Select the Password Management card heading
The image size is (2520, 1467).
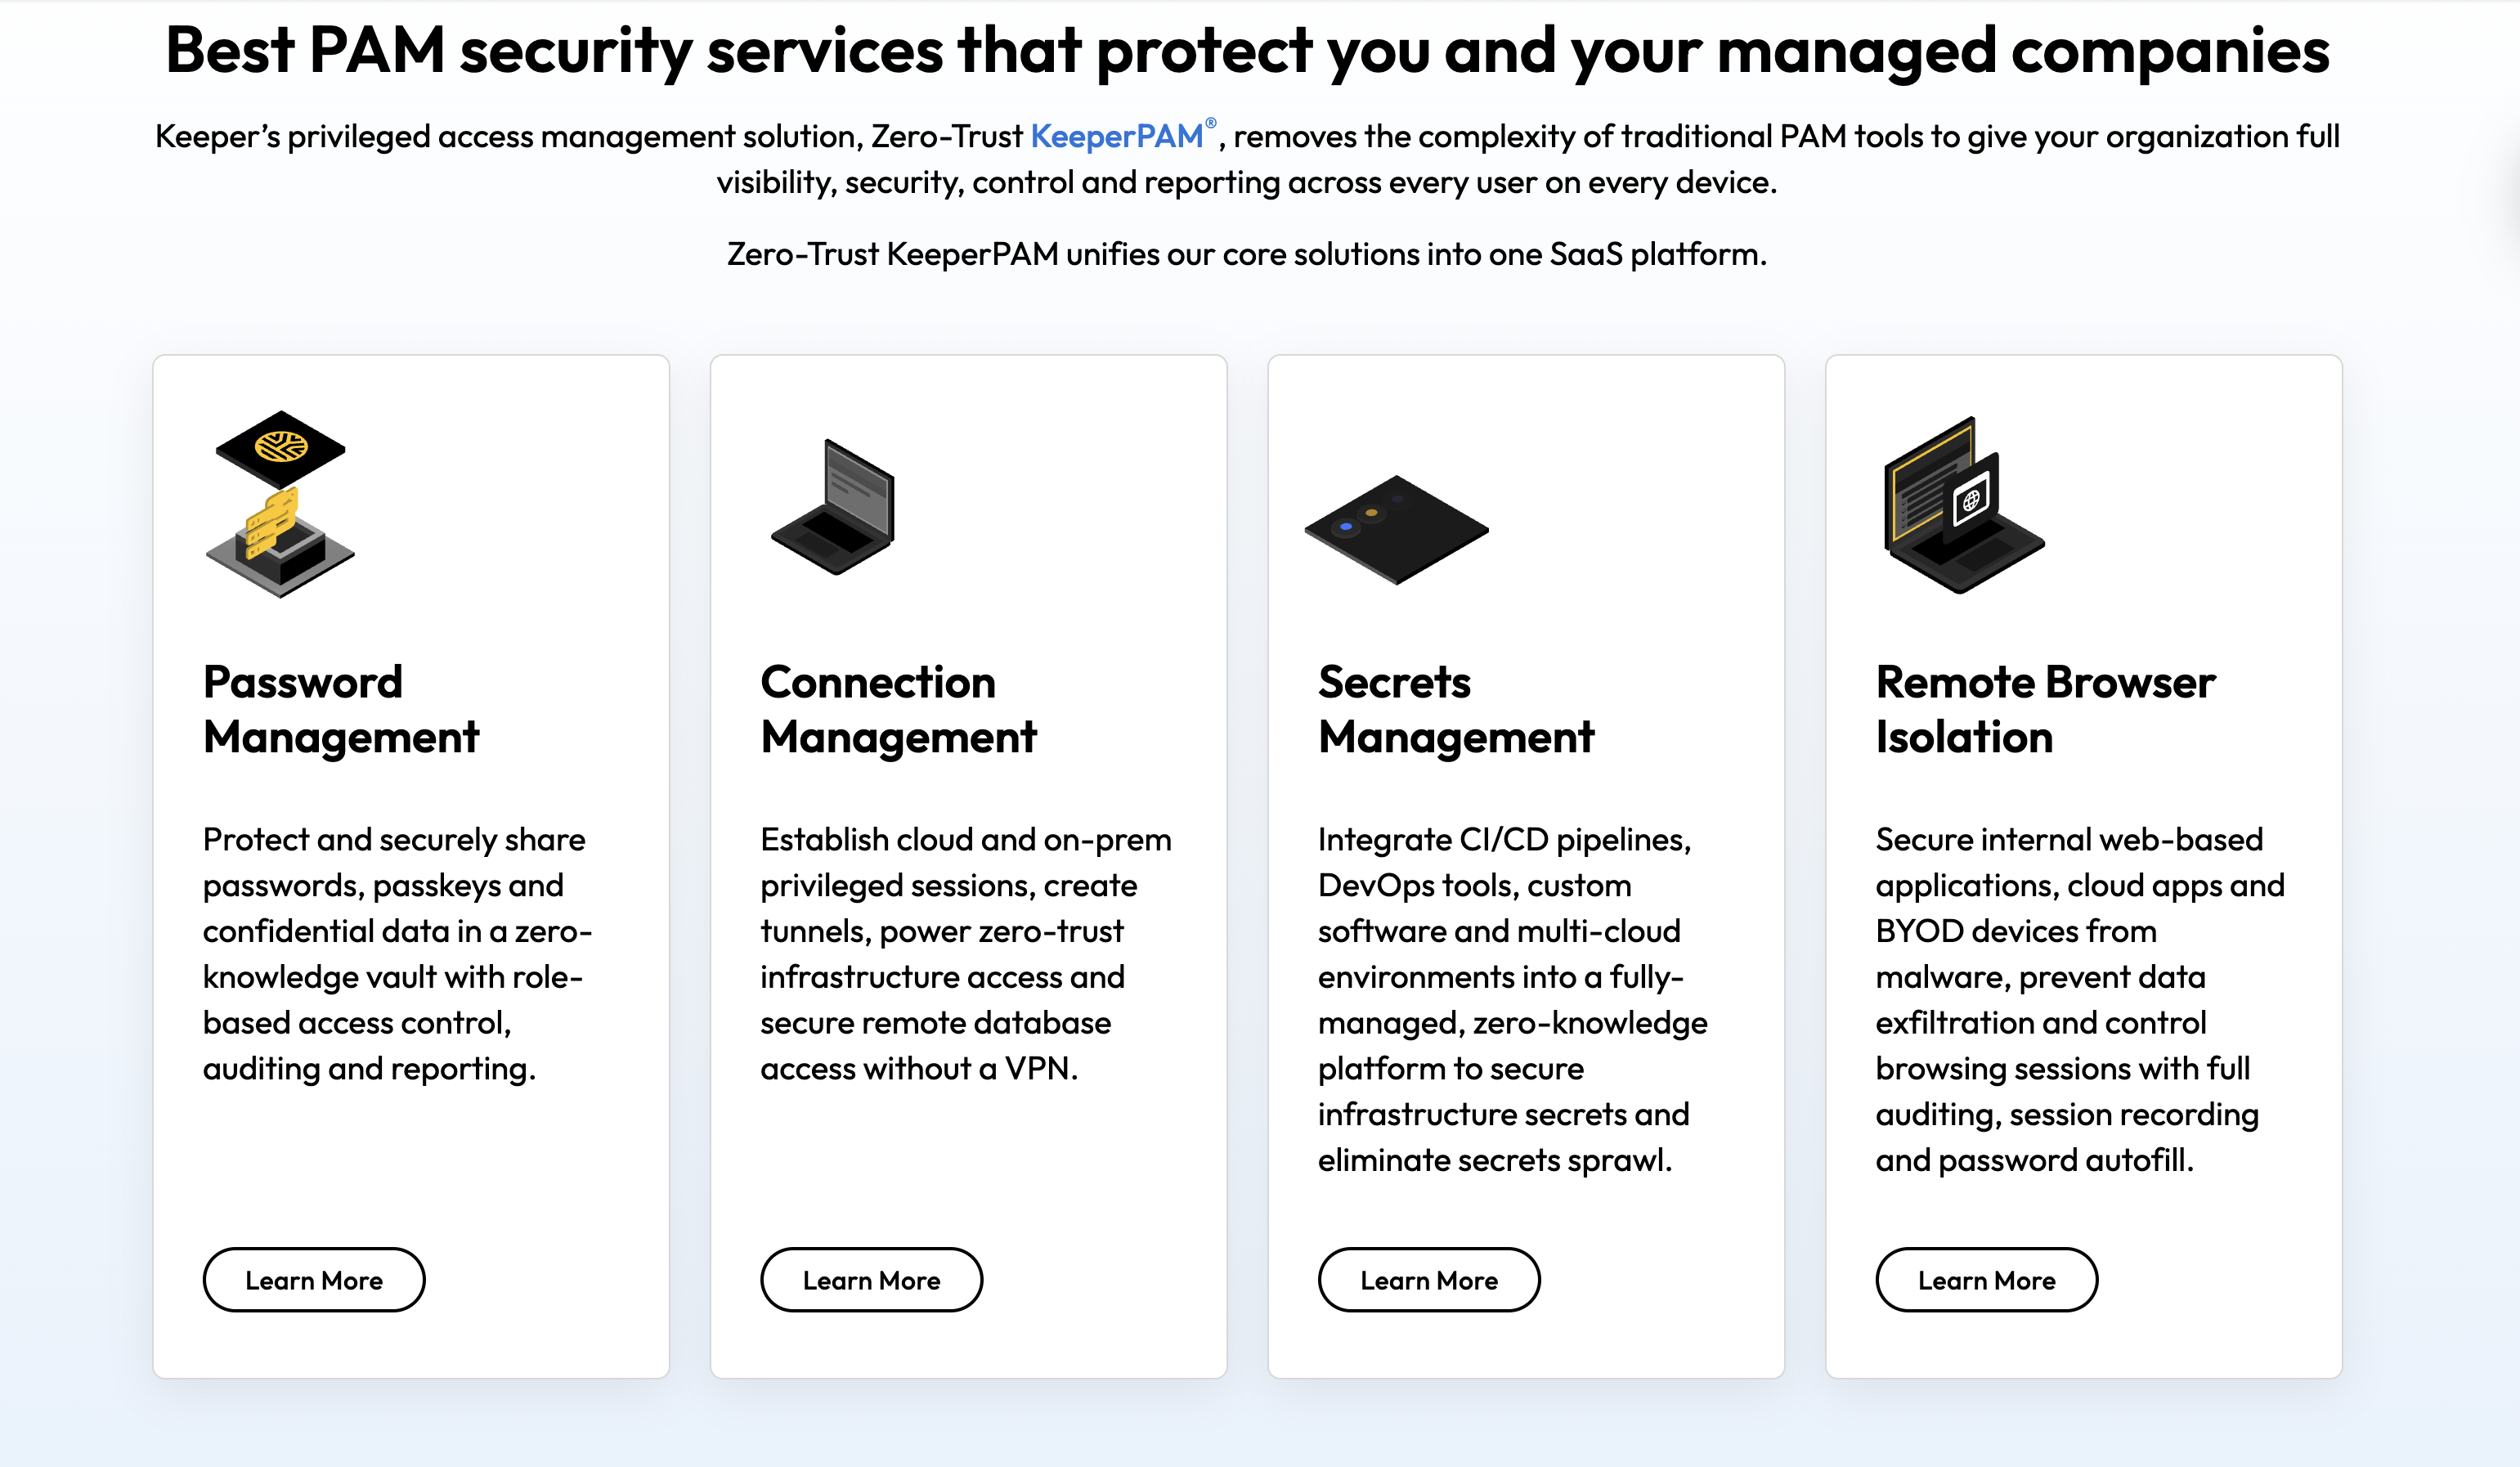coord(341,709)
